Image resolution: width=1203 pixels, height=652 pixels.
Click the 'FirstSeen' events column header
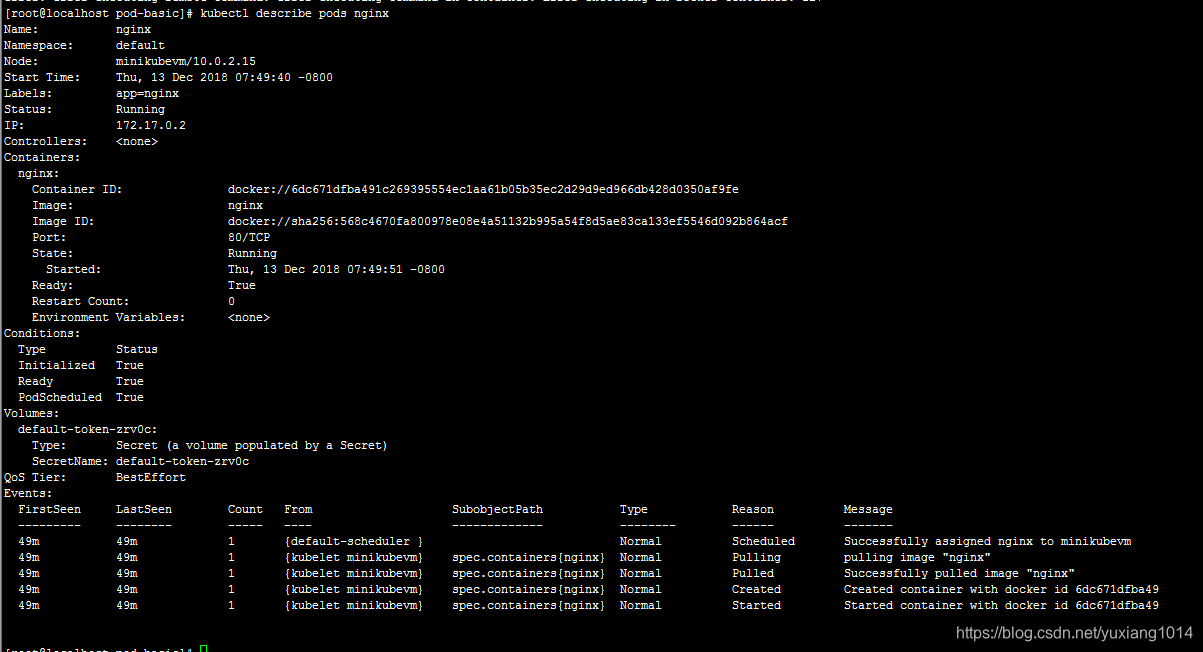[49, 509]
